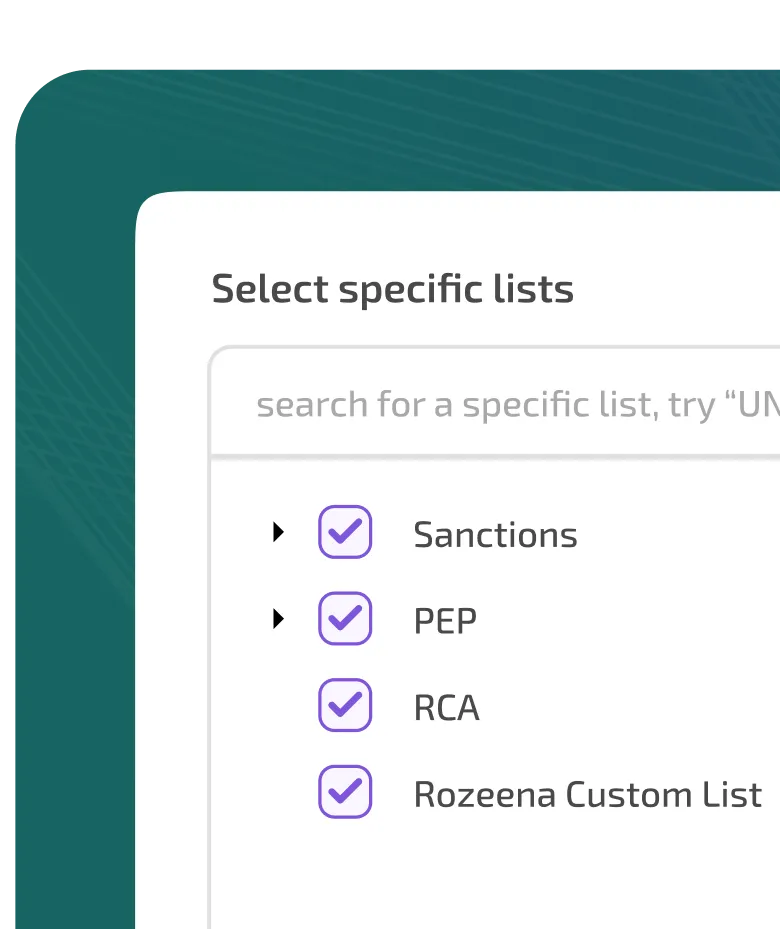Image resolution: width=780 pixels, height=929 pixels.
Task: Expand the PEP list group arrow
Action: [x=278, y=620]
